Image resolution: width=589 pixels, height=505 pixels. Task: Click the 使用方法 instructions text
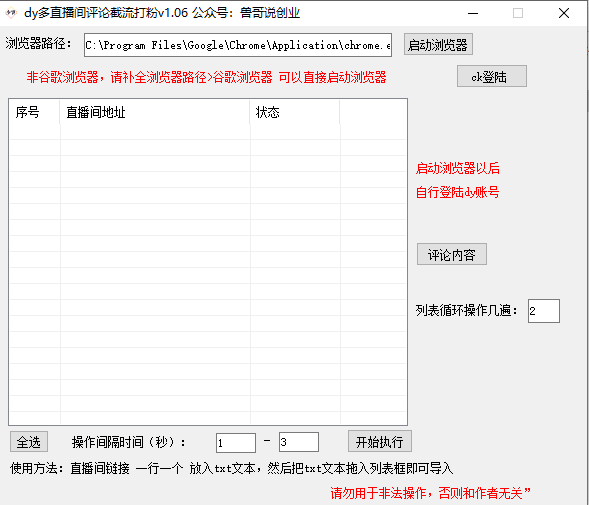pos(231,468)
